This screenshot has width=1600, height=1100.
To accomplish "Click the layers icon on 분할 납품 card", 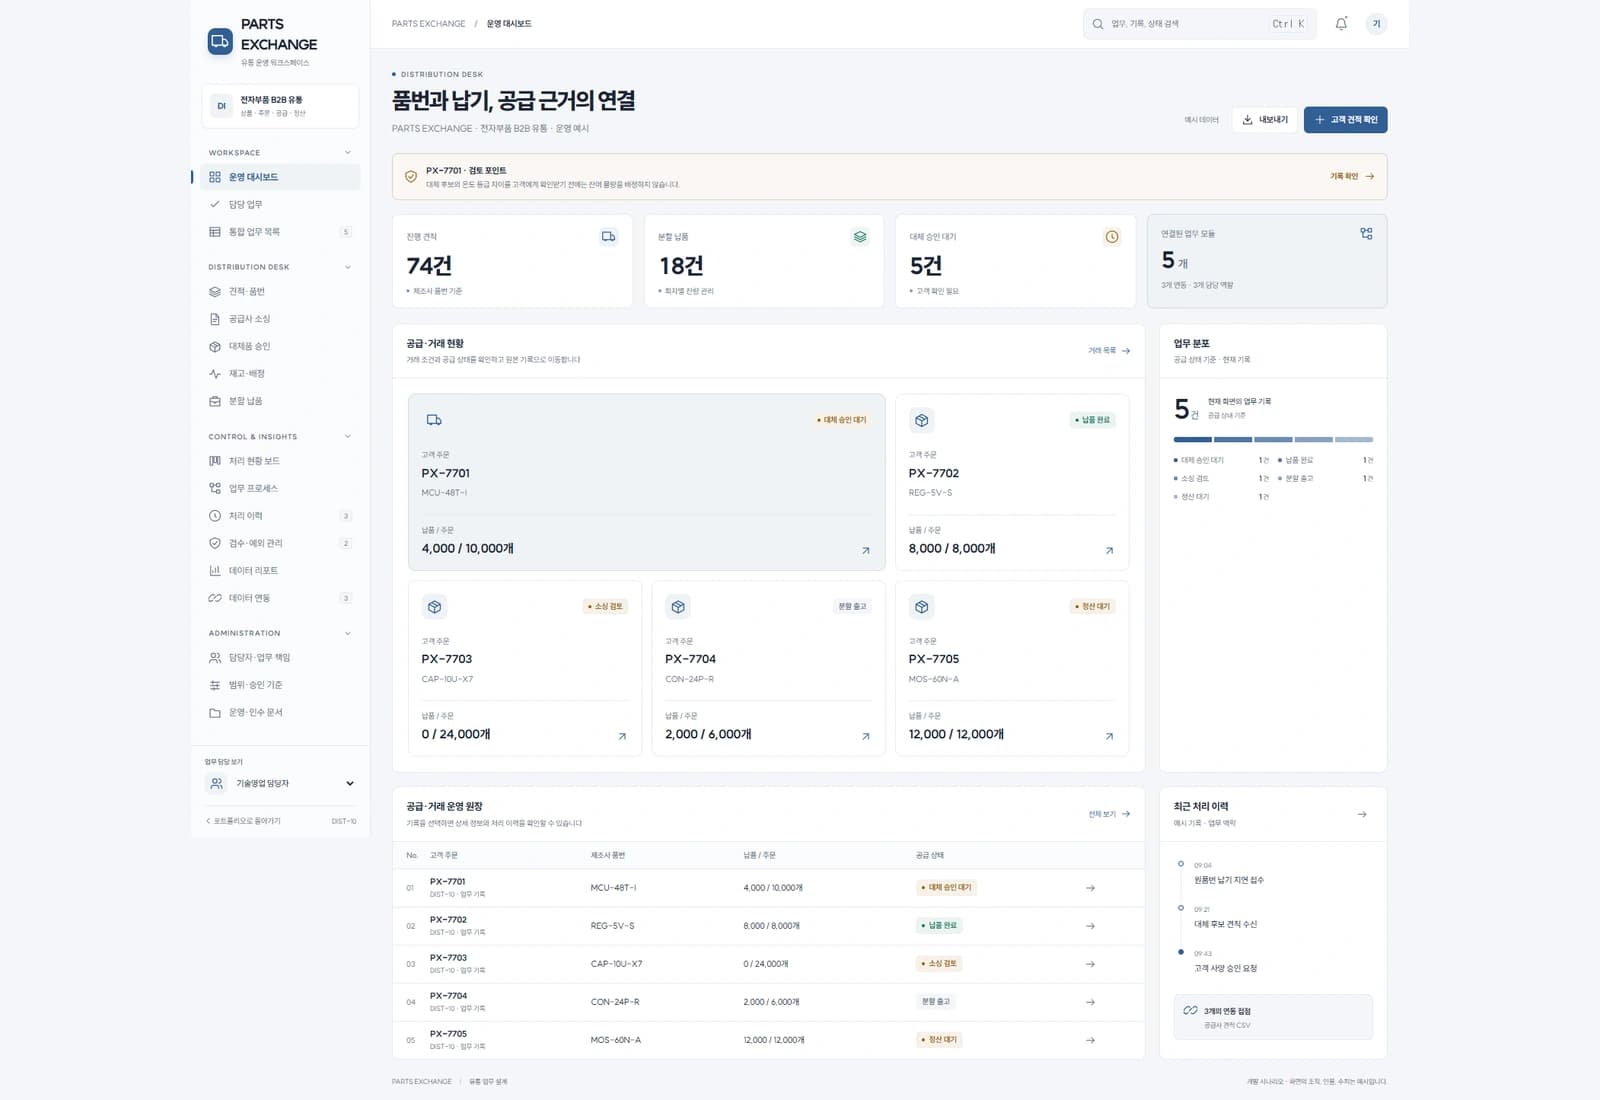I will [860, 237].
